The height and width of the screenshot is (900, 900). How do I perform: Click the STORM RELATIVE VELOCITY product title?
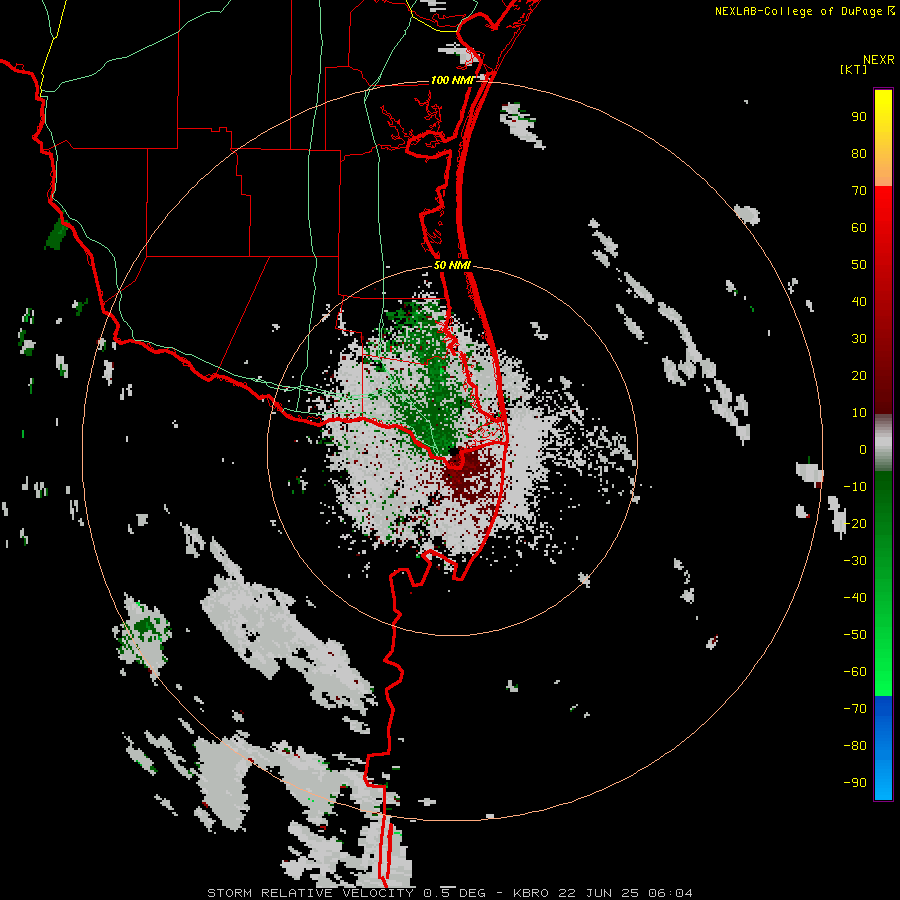(x=311, y=893)
